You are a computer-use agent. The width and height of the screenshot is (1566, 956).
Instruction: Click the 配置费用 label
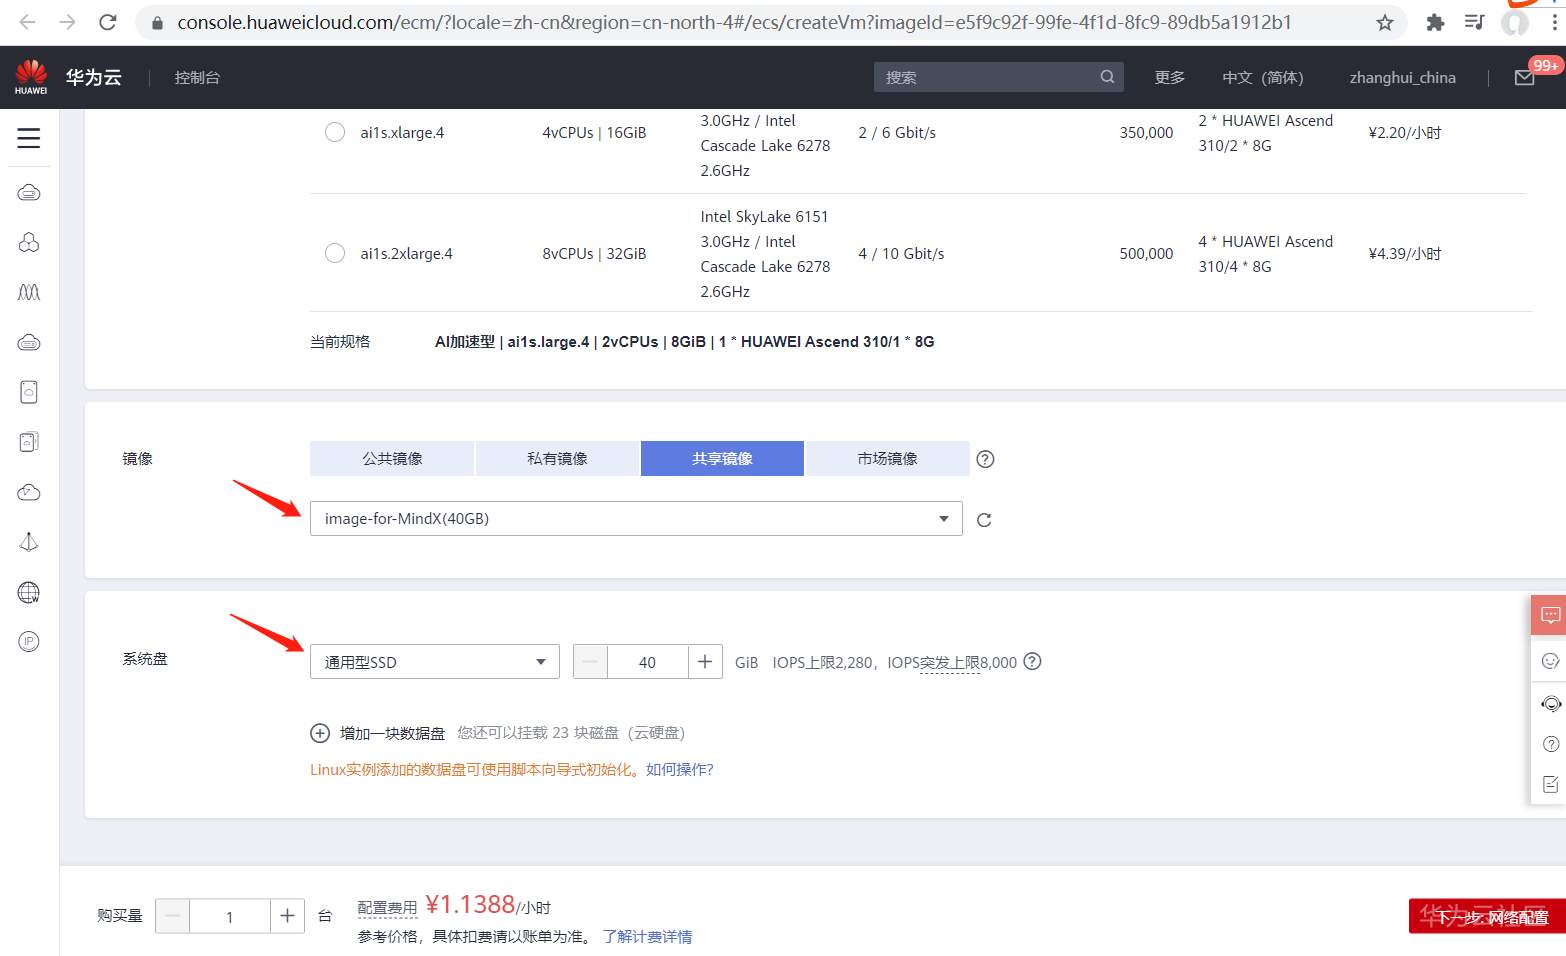pos(387,908)
